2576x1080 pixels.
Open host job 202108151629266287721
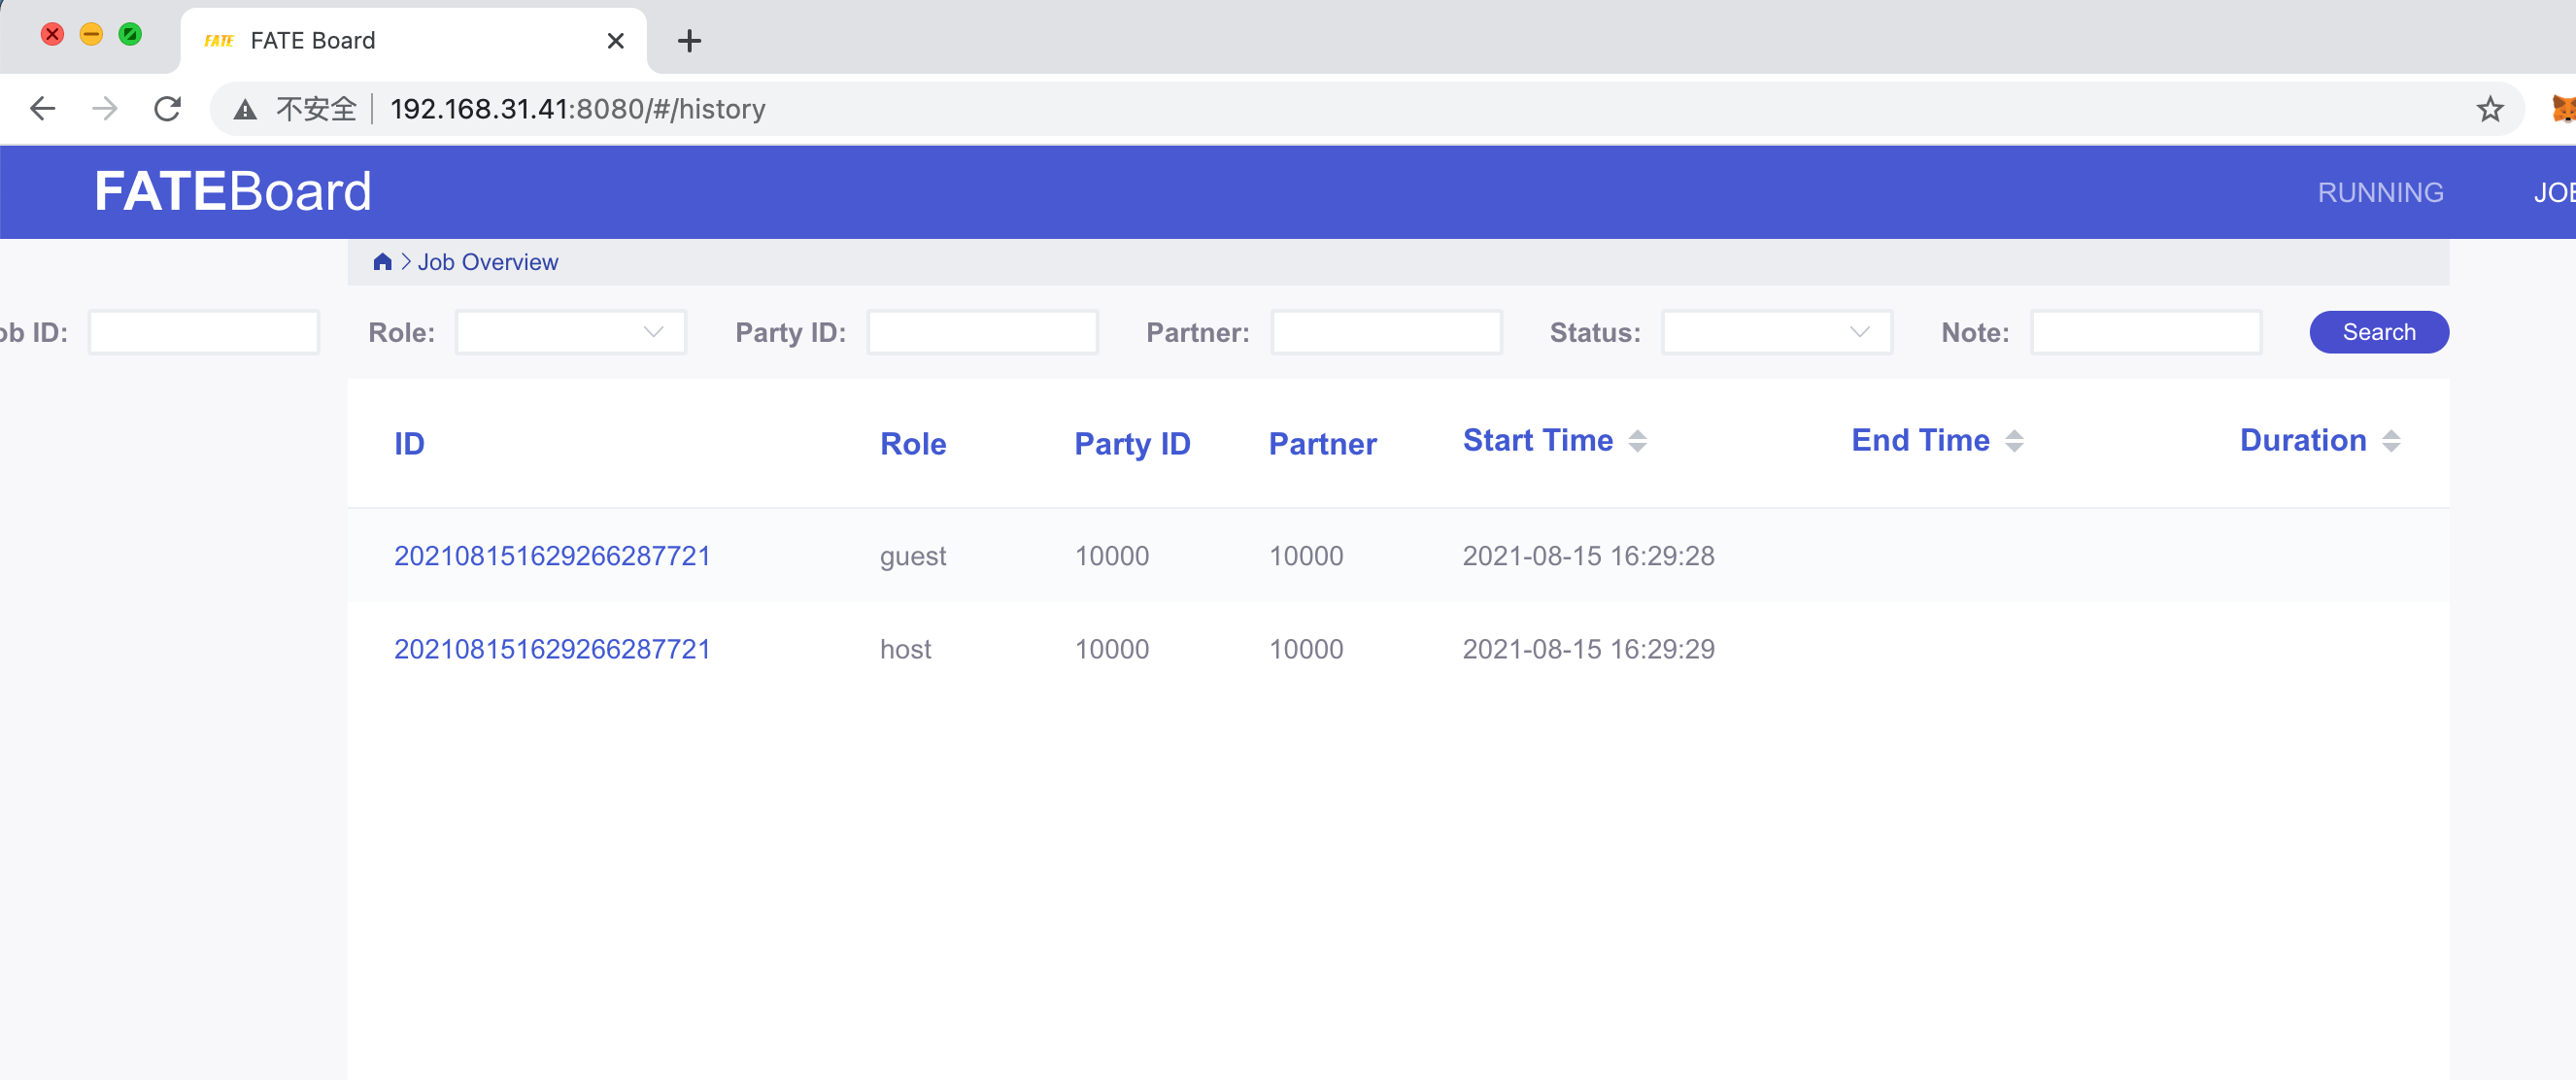pyautogui.click(x=552, y=649)
